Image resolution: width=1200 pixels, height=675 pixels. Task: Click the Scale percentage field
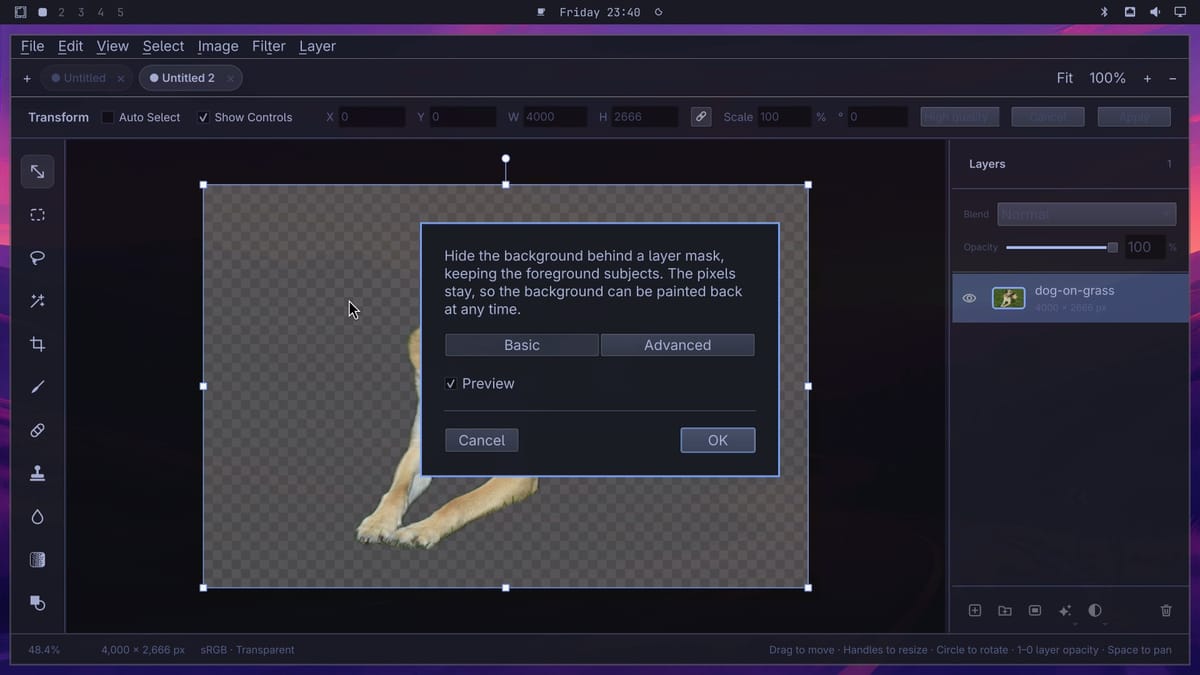pos(784,117)
